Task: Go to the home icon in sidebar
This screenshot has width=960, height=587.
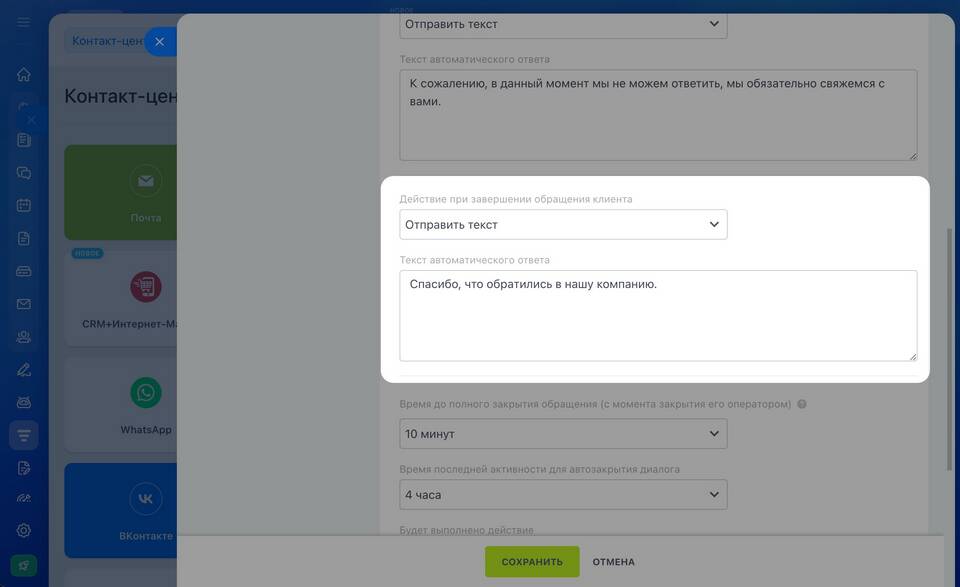Action: point(24,75)
